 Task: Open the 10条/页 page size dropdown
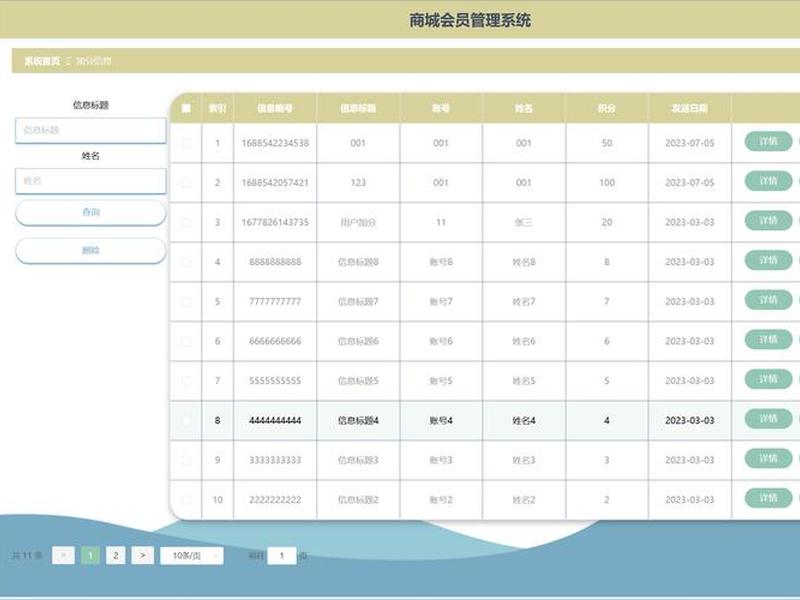coord(192,556)
